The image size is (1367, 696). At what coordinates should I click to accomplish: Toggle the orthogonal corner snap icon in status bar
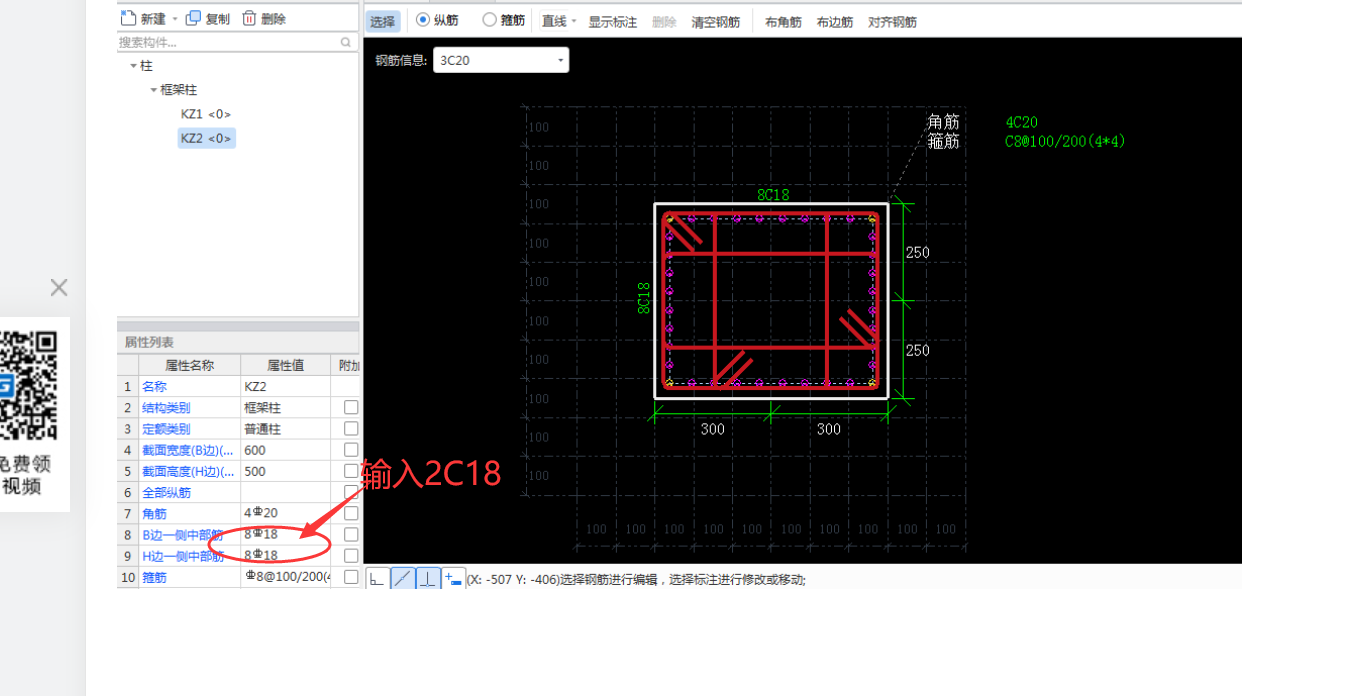pyautogui.click(x=376, y=579)
